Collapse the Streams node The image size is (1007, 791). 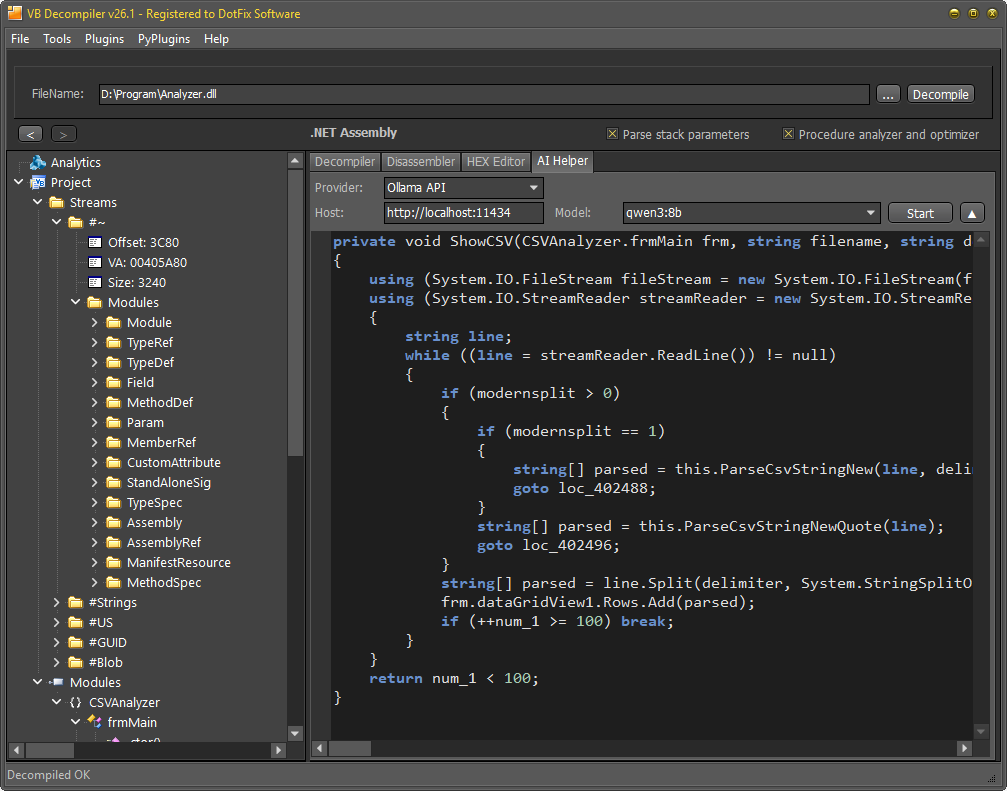37,202
